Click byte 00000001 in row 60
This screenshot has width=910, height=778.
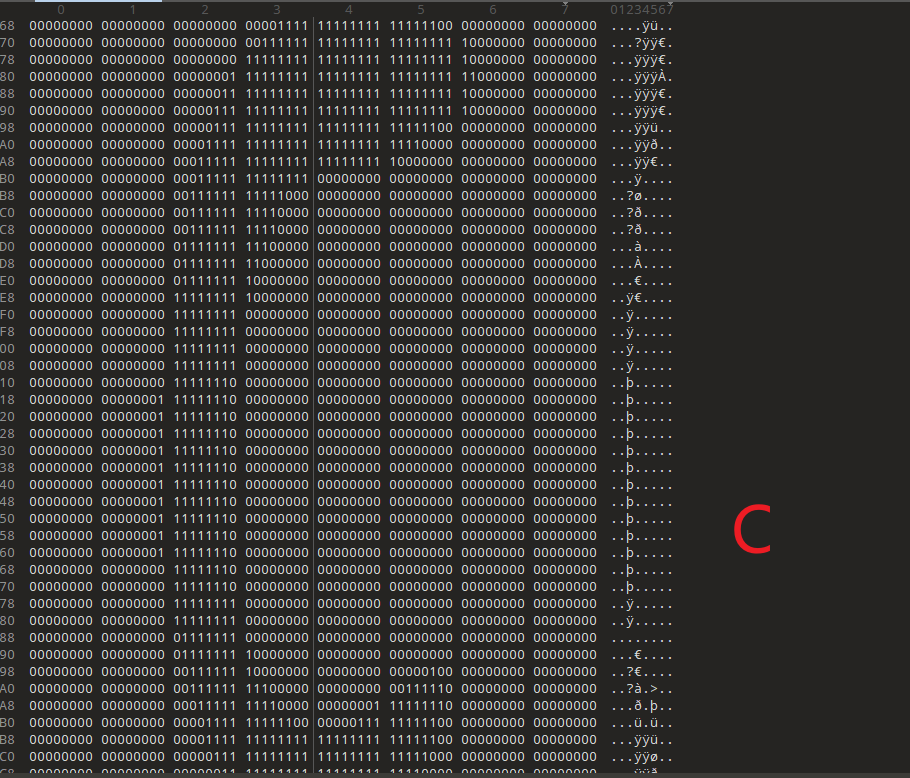pos(133,553)
